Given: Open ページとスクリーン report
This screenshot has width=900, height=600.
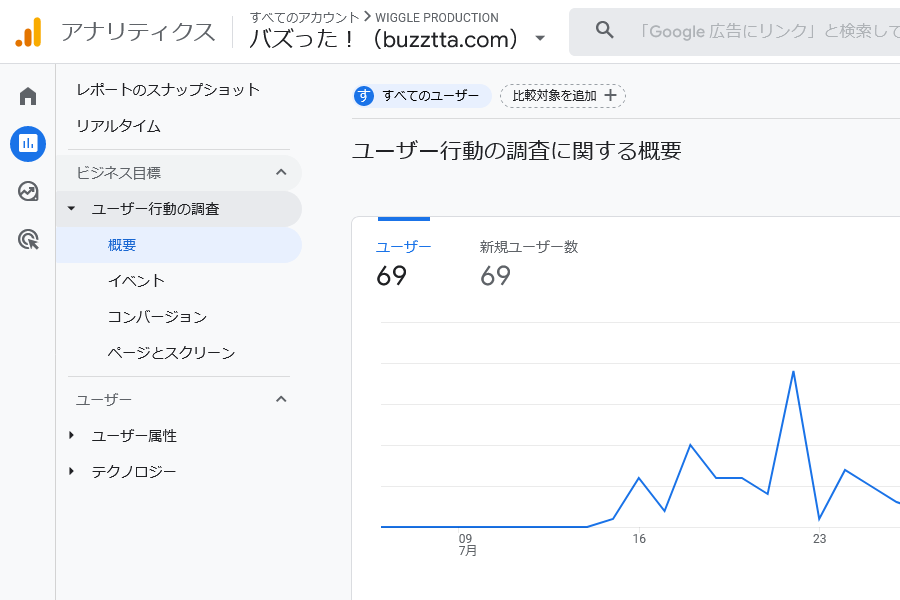Looking at the screenshot, I should pos(171,353).
